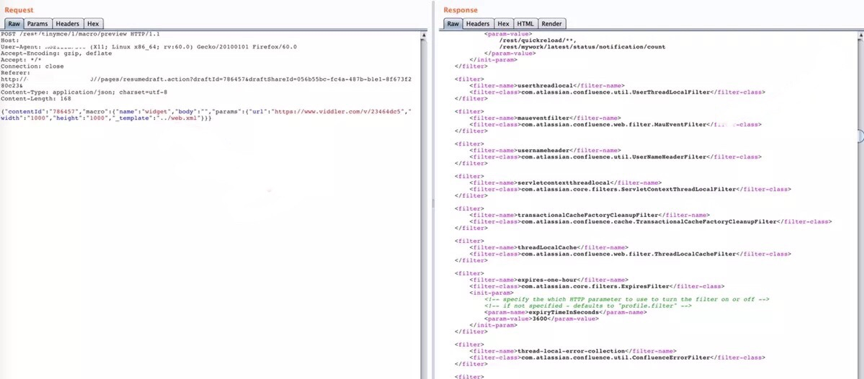Open the Request Headers tab
Viewport: 864px width, 379px height.
point(68,24)
